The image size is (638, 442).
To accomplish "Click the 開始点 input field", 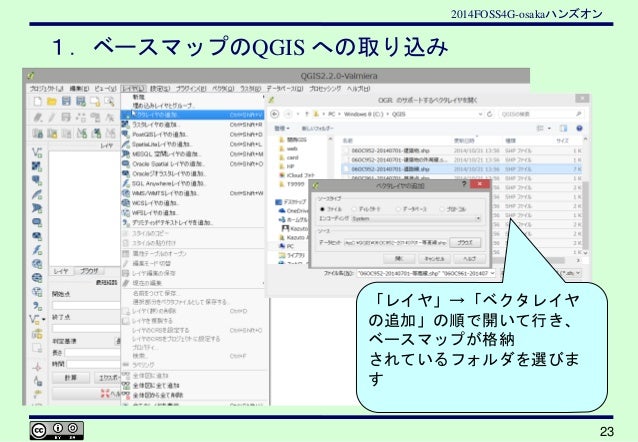I will pyautogui.click(x=86, y=305).
